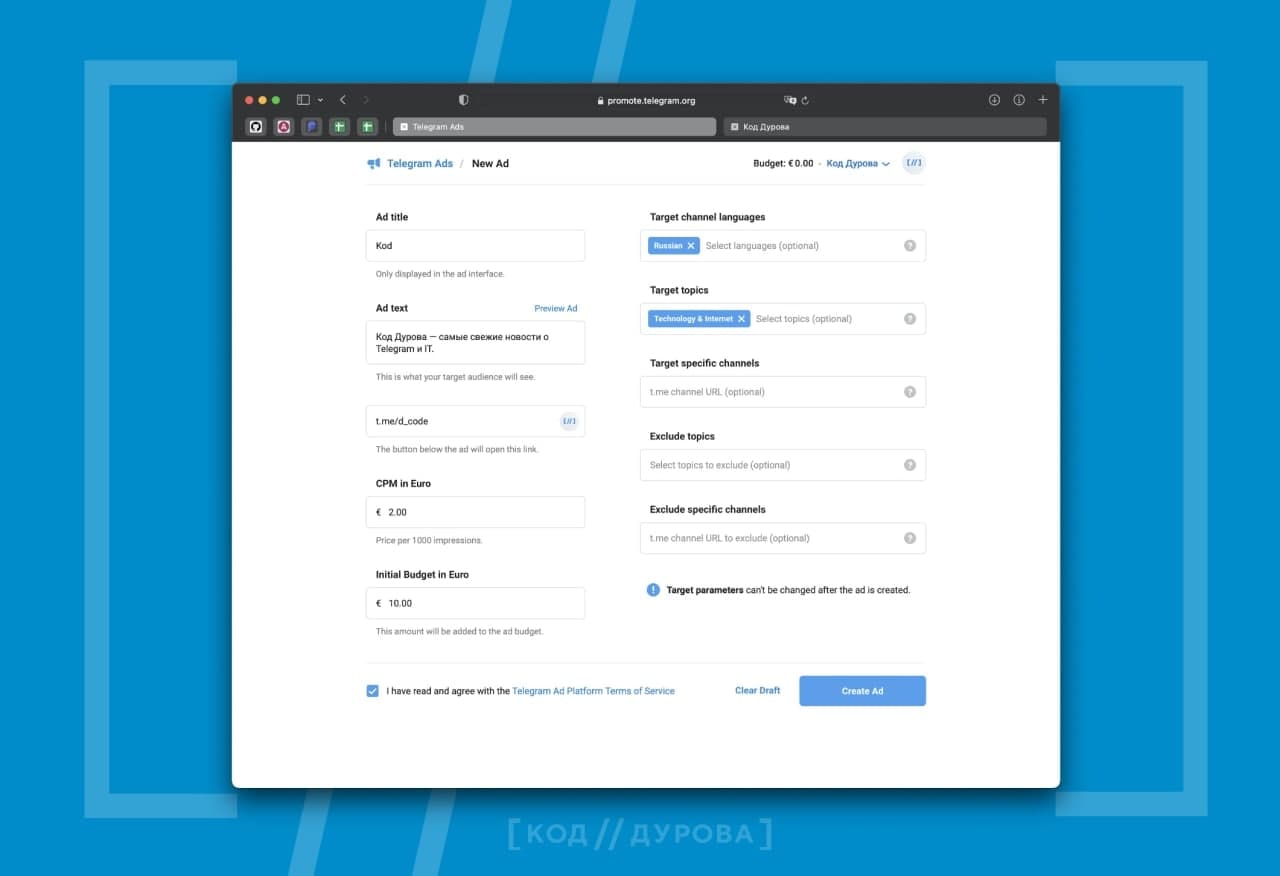Viewport: 1280px width, 876px height.
Task: Click the Budget: € 0.00 label
Action: (x=783, y=163)
